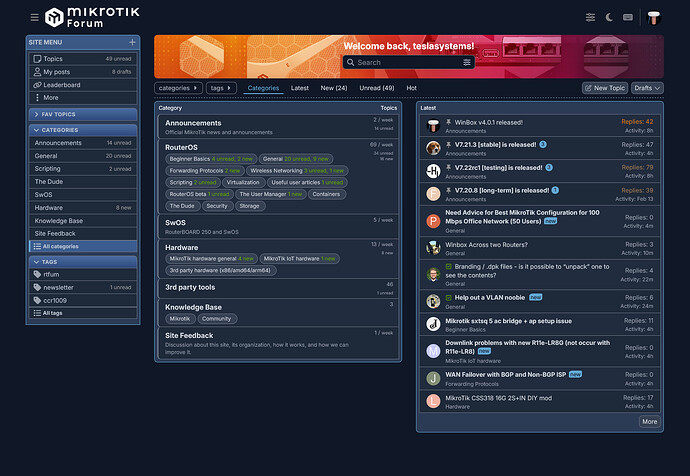Screen dimensions: 690x476
Task: Open My posts in the site menu
Action: [83, 72]
